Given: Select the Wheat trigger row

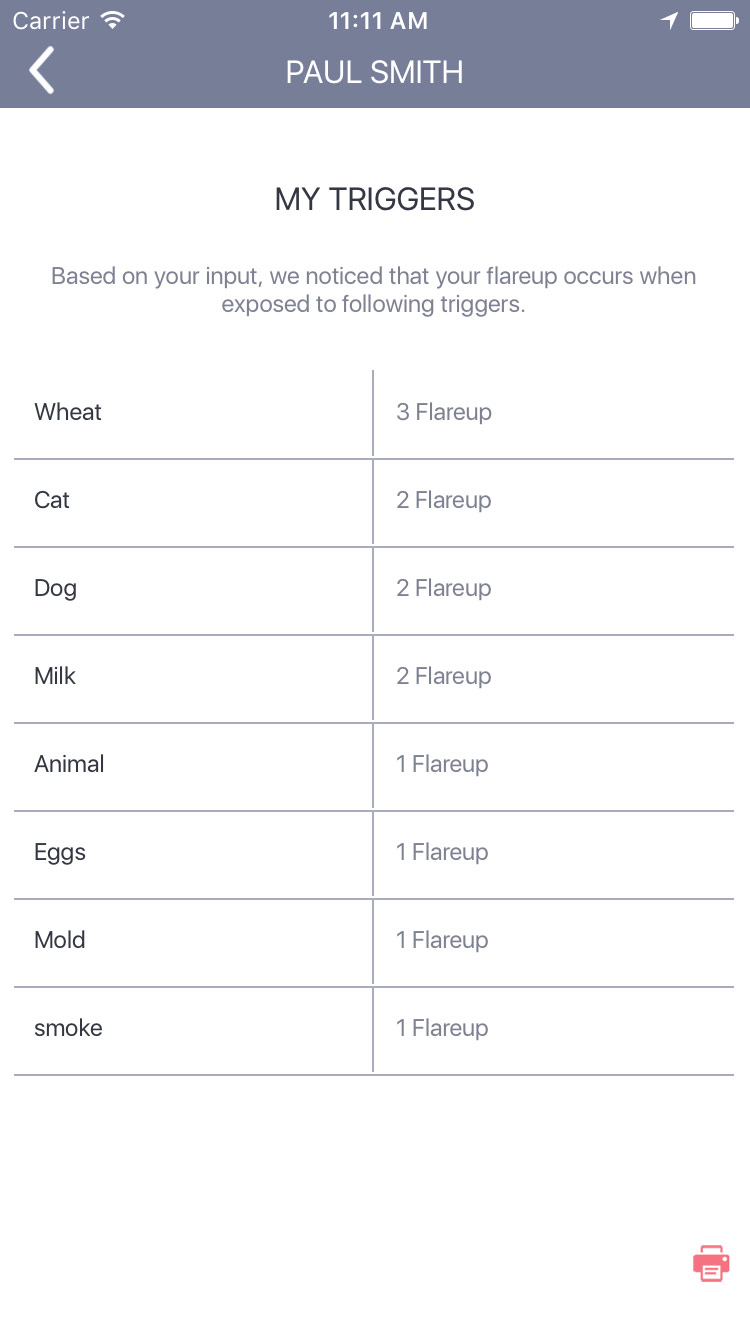Looking at the screenshot, I should 374,414.
